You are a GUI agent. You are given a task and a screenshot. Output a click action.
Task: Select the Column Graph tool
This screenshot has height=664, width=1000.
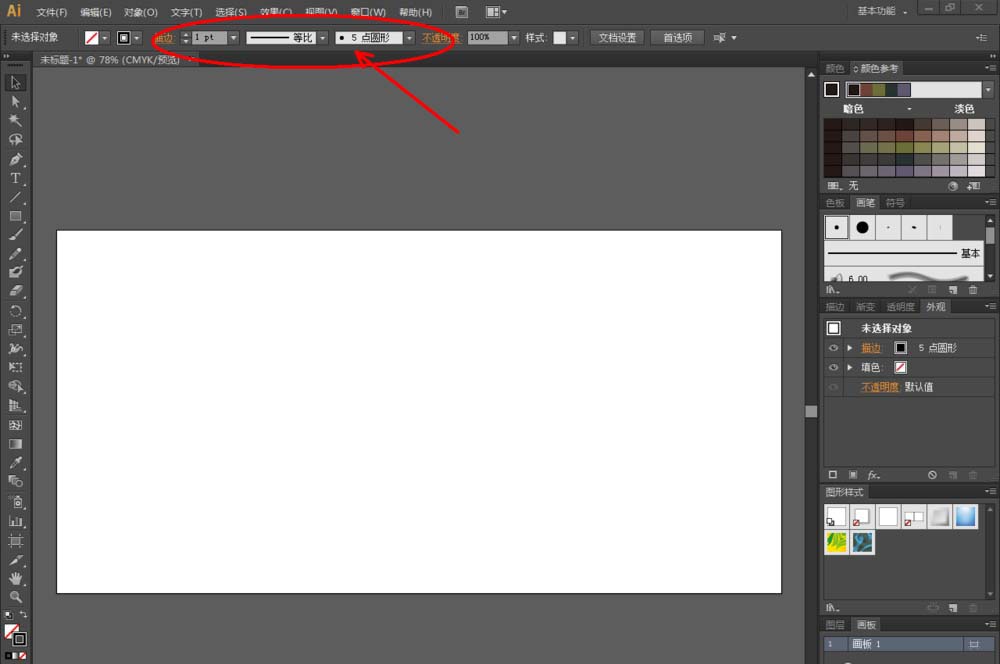coord(15,522)
